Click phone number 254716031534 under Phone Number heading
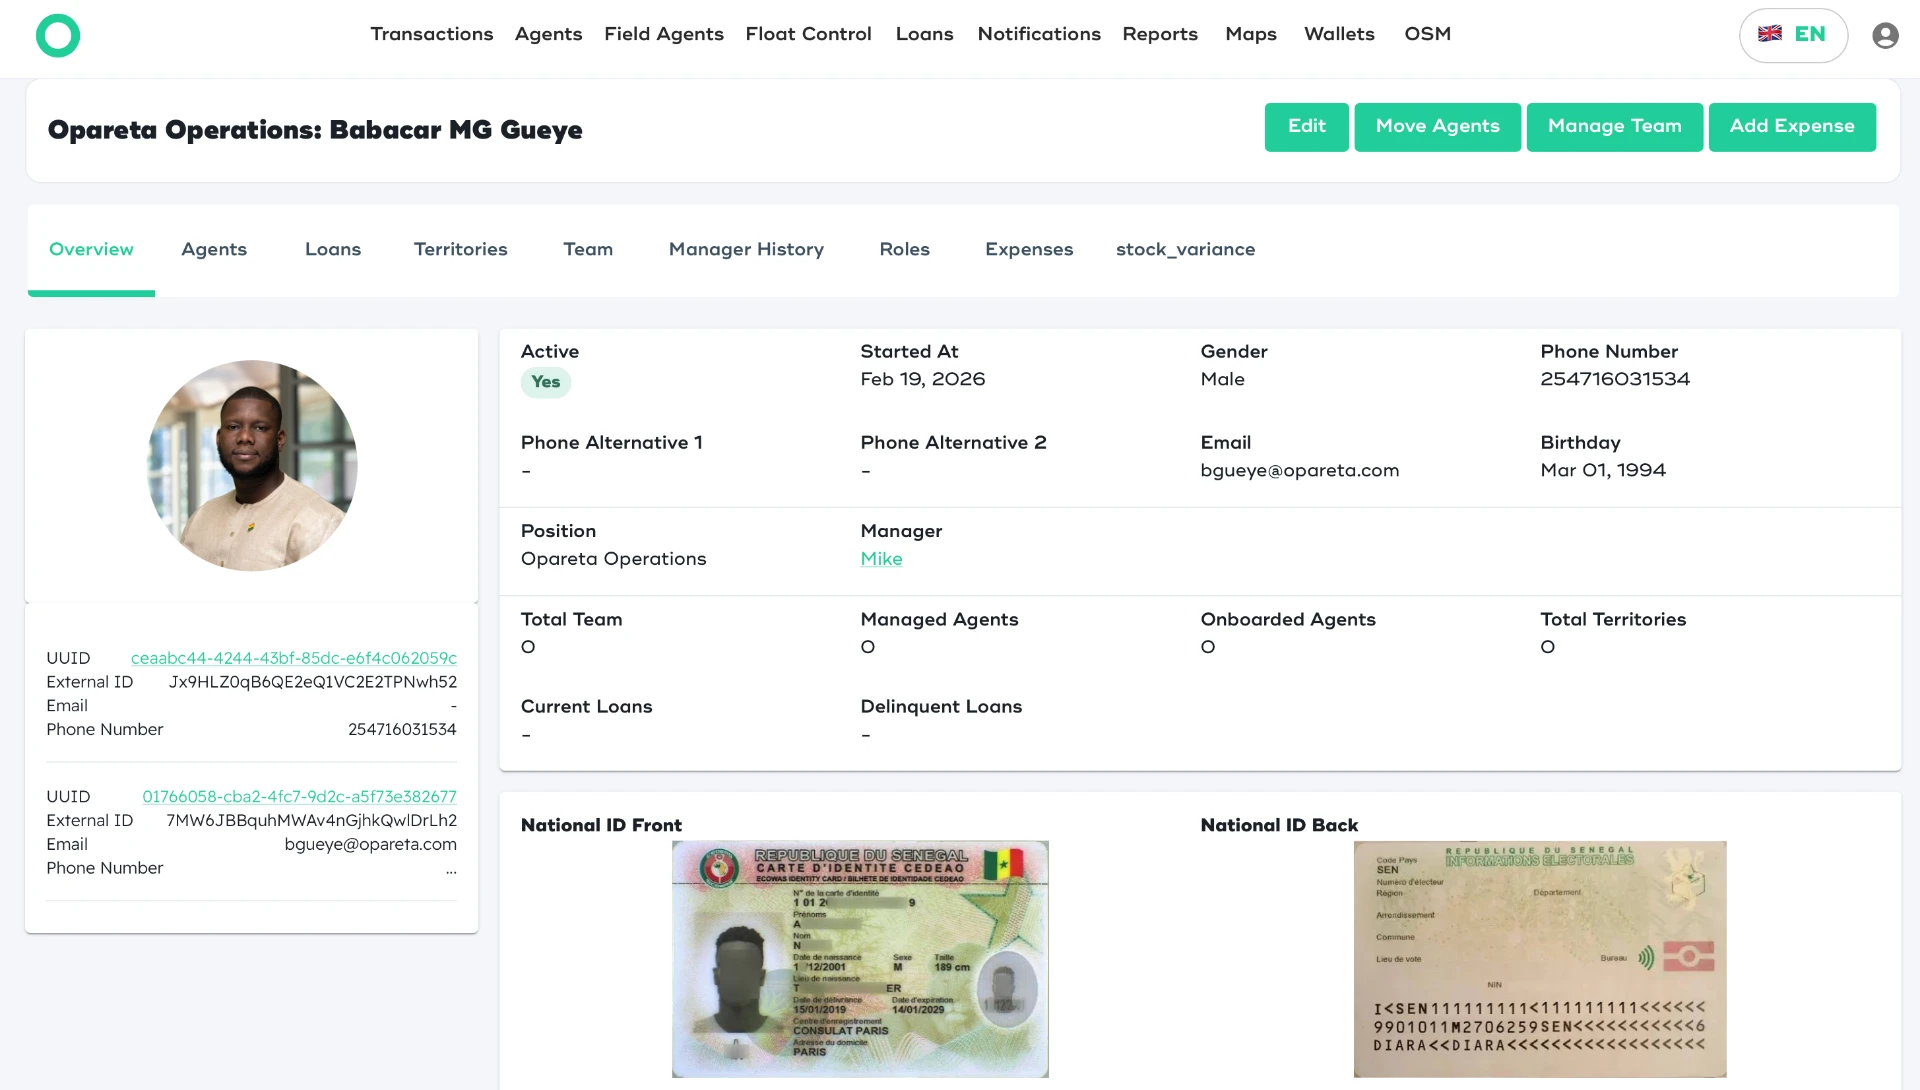Image resolution: width=1920 pixels, height=1090 pixels. point(1615,380)
